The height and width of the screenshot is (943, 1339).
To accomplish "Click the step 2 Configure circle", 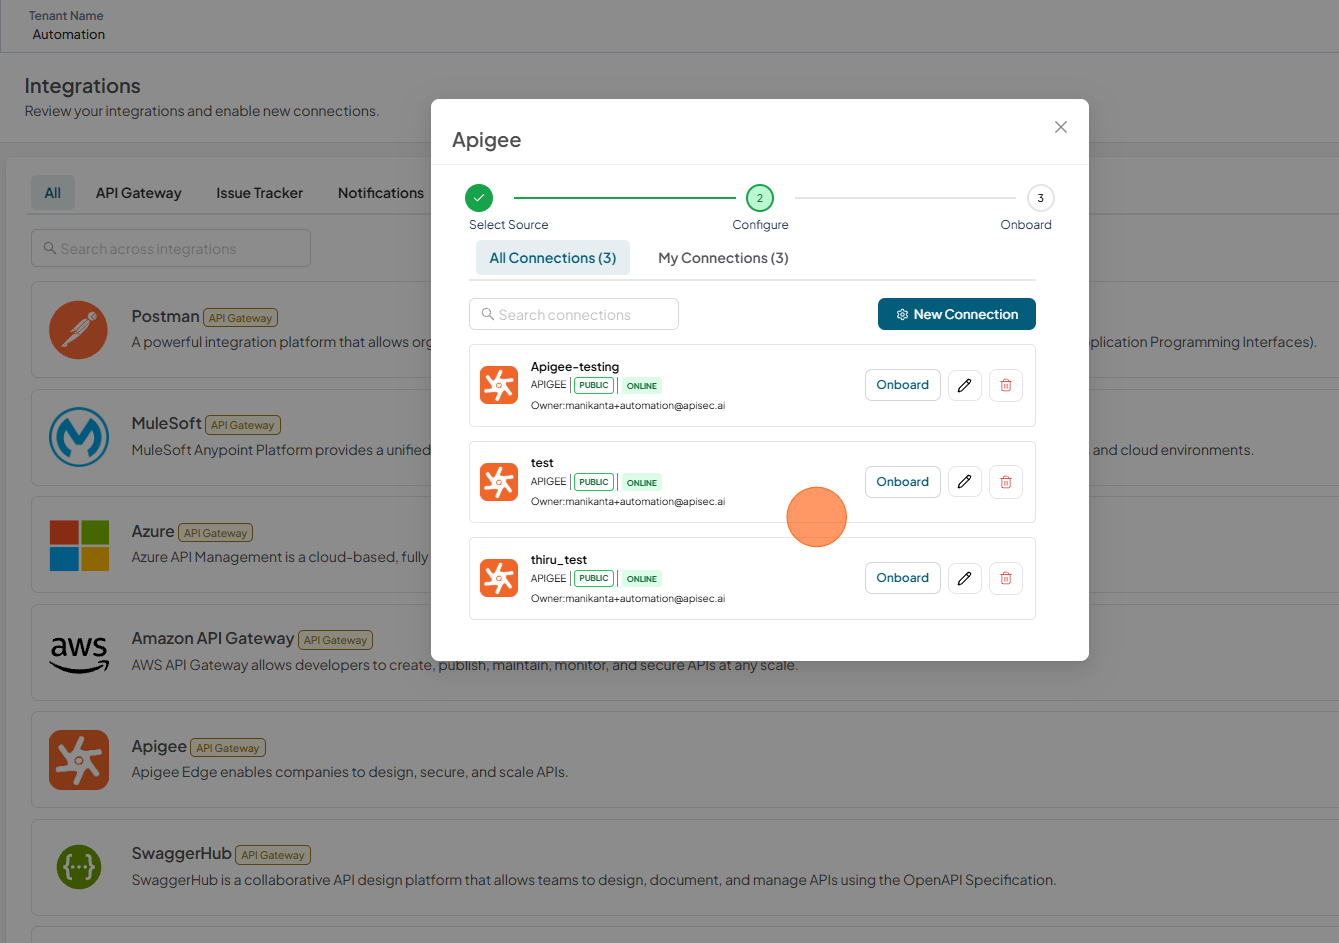I will pos(760,198).
